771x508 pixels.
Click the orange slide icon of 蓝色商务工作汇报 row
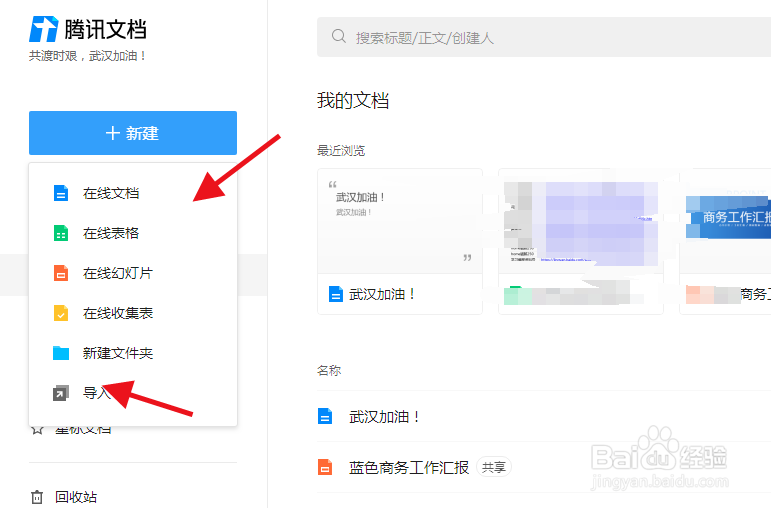pyautogui.click(x=325, y=467)
